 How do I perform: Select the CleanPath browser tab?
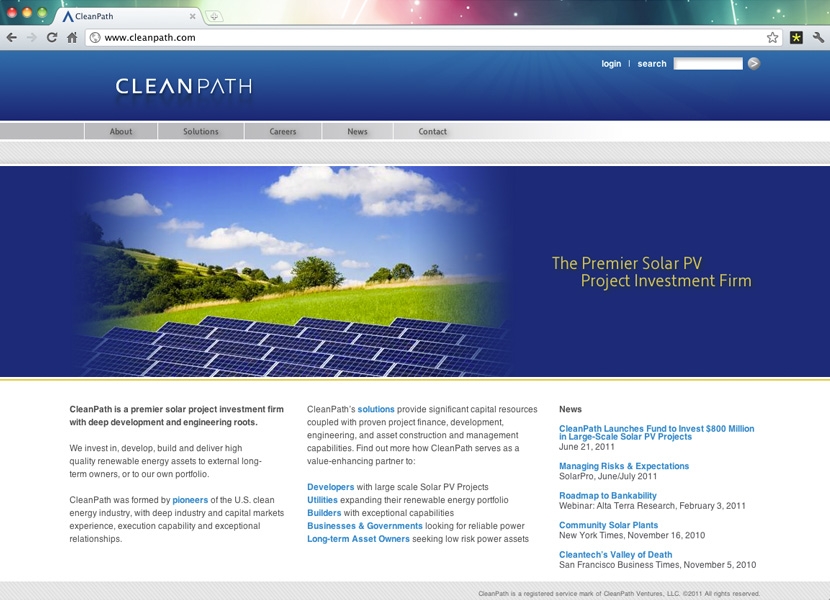coord(127,16)
